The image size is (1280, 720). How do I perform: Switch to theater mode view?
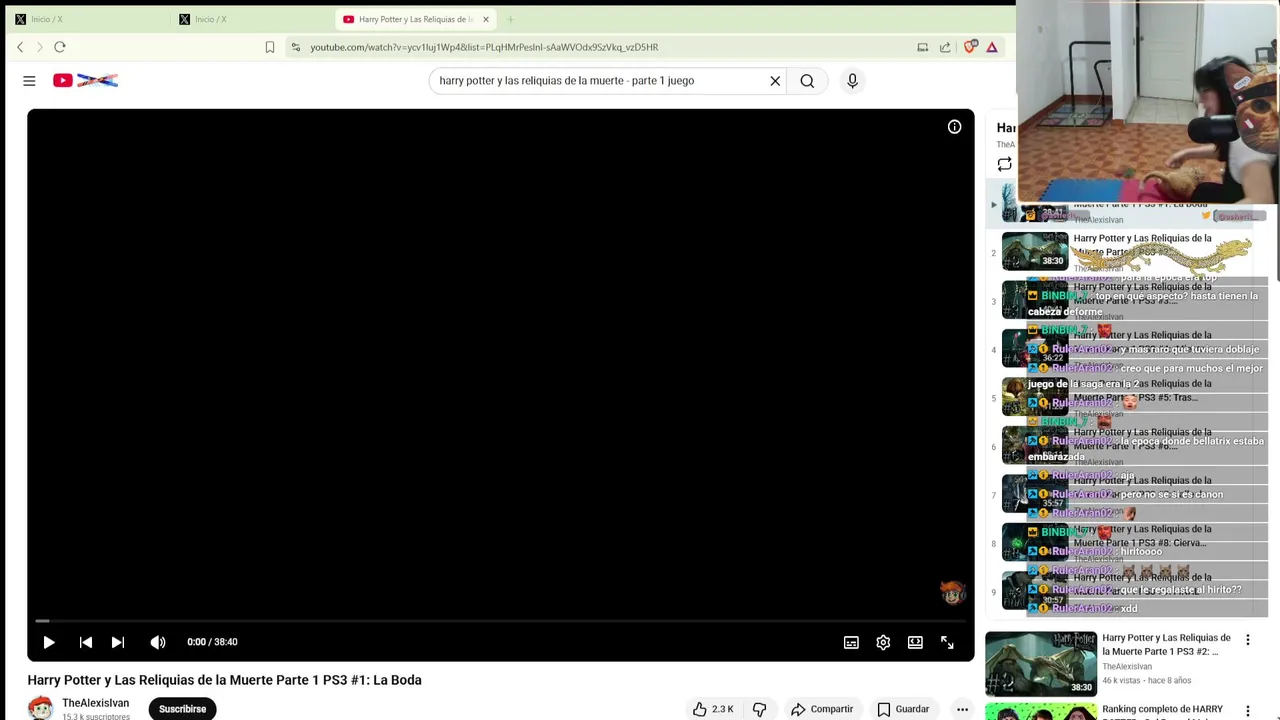[x=915, y=642]
